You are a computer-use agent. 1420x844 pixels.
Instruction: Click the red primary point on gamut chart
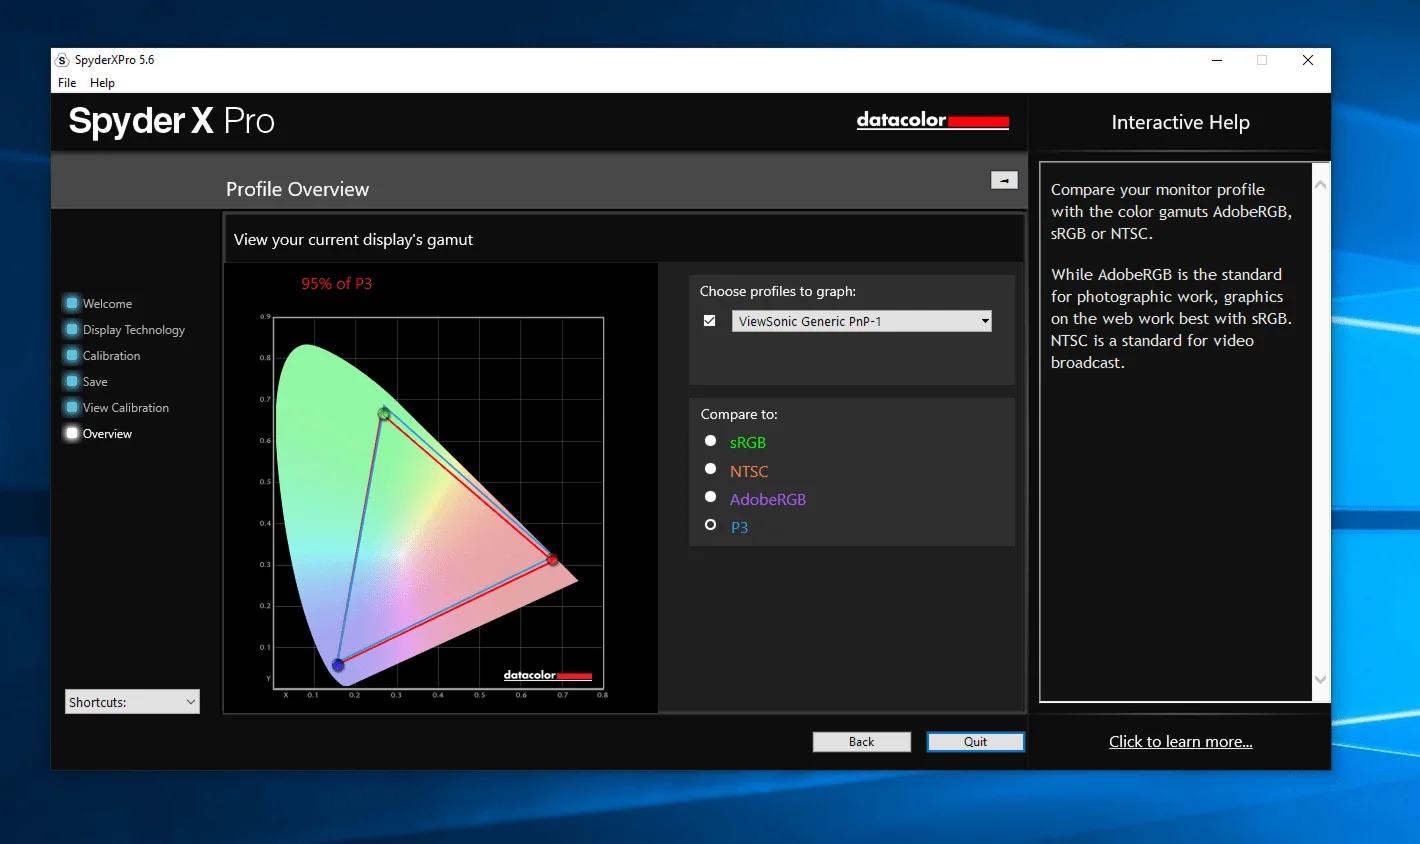pyautogui.click(x=552, y=560)
